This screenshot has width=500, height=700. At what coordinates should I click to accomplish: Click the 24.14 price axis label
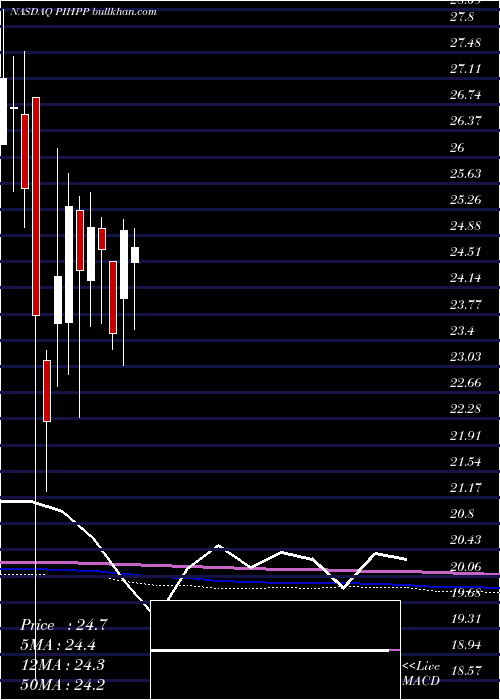(465, 279)
